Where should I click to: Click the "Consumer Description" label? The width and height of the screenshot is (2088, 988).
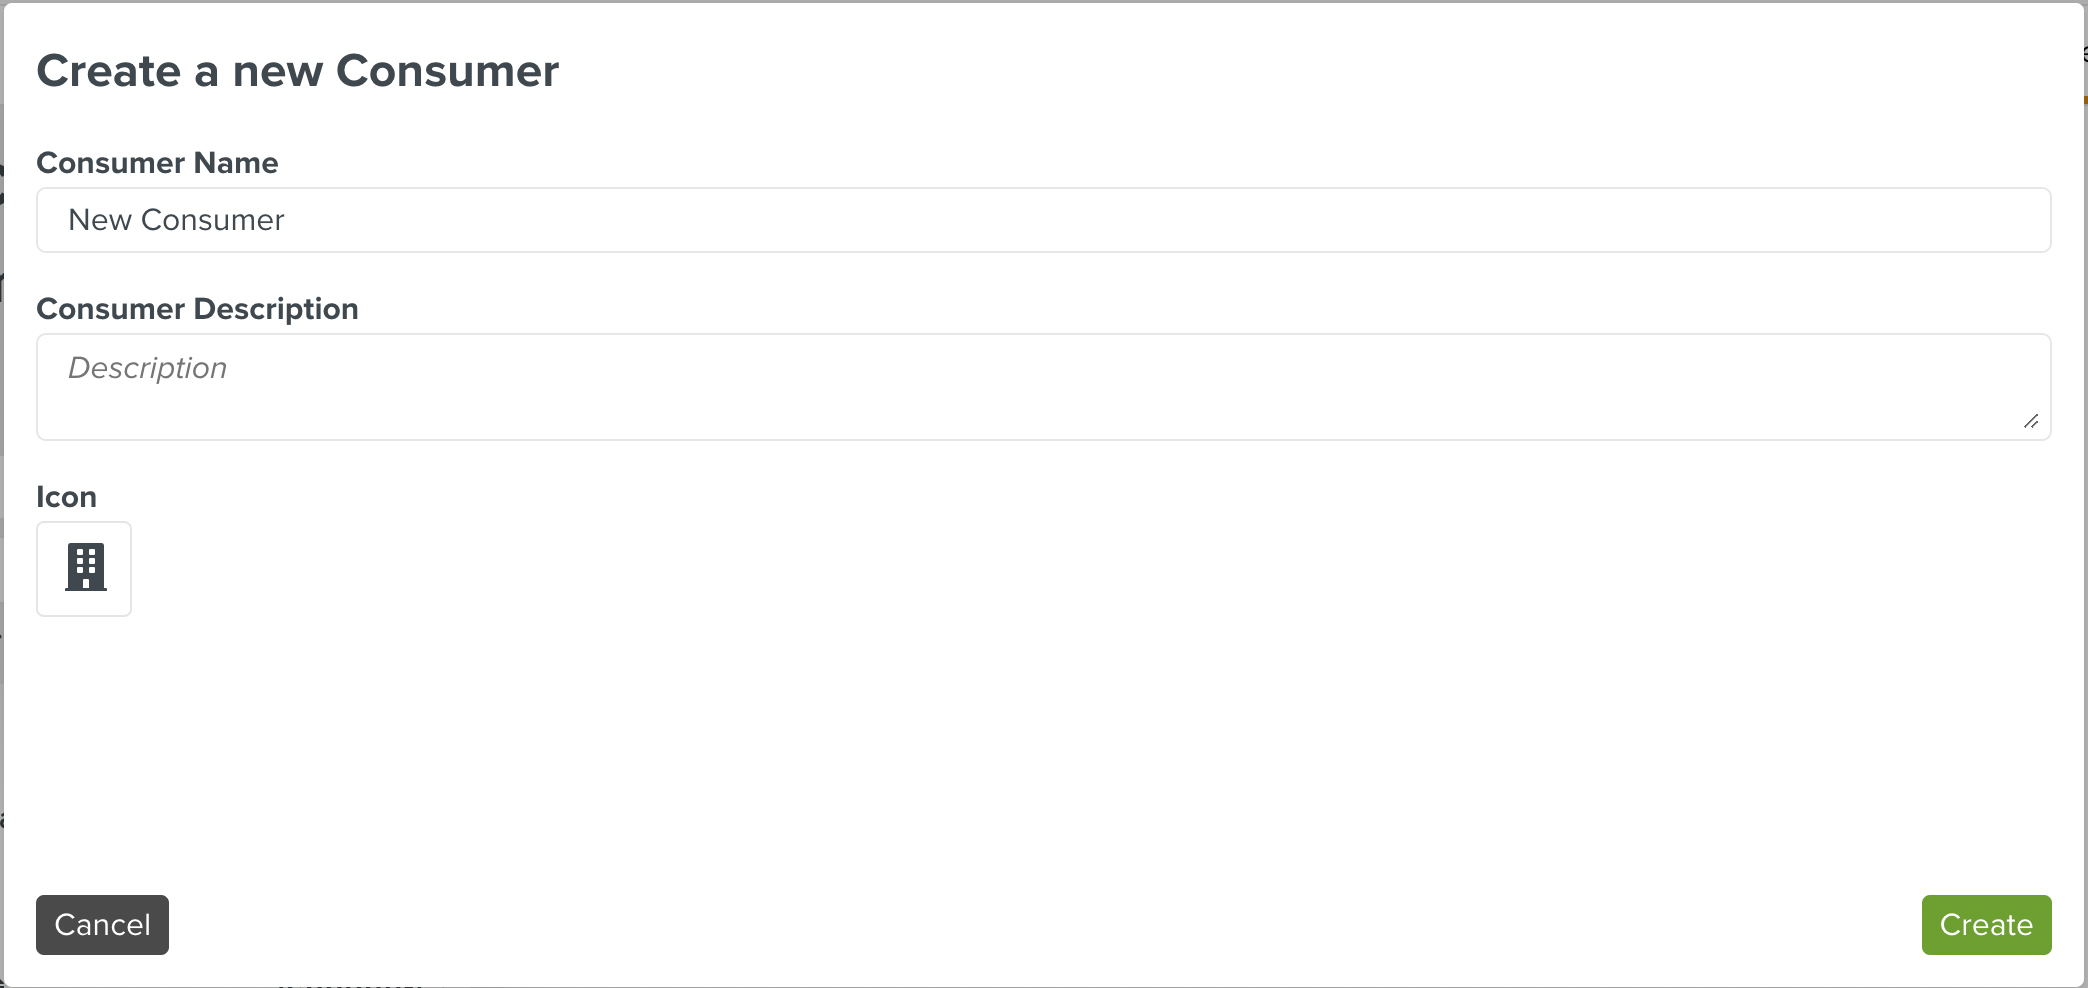tap(197, 309)
